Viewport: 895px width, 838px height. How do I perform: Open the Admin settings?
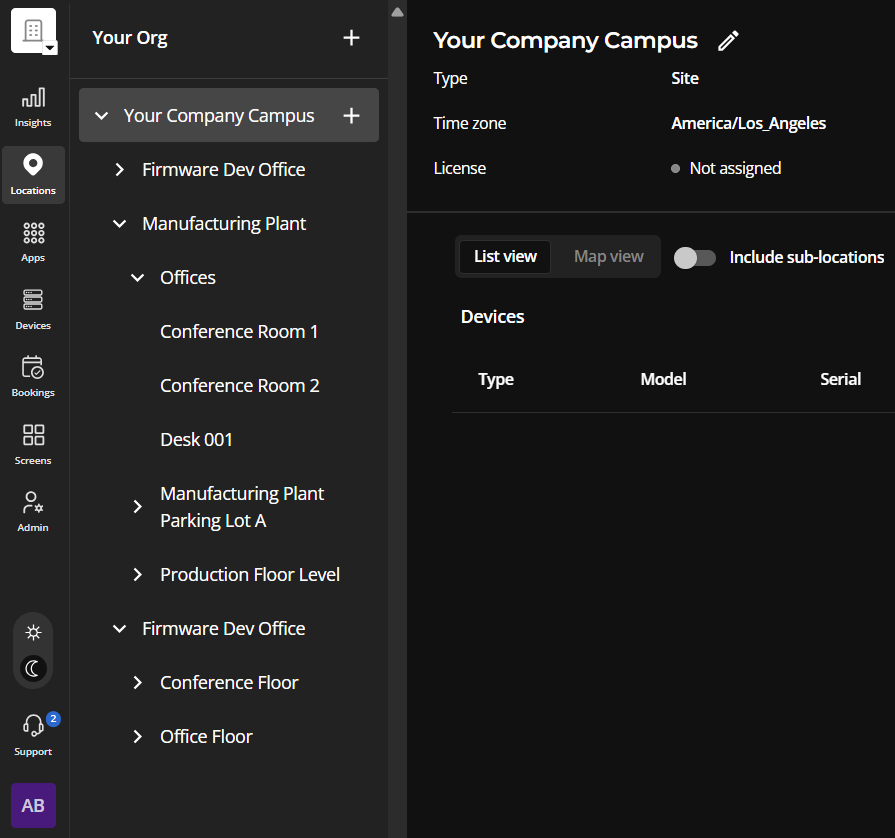[33, 511]
